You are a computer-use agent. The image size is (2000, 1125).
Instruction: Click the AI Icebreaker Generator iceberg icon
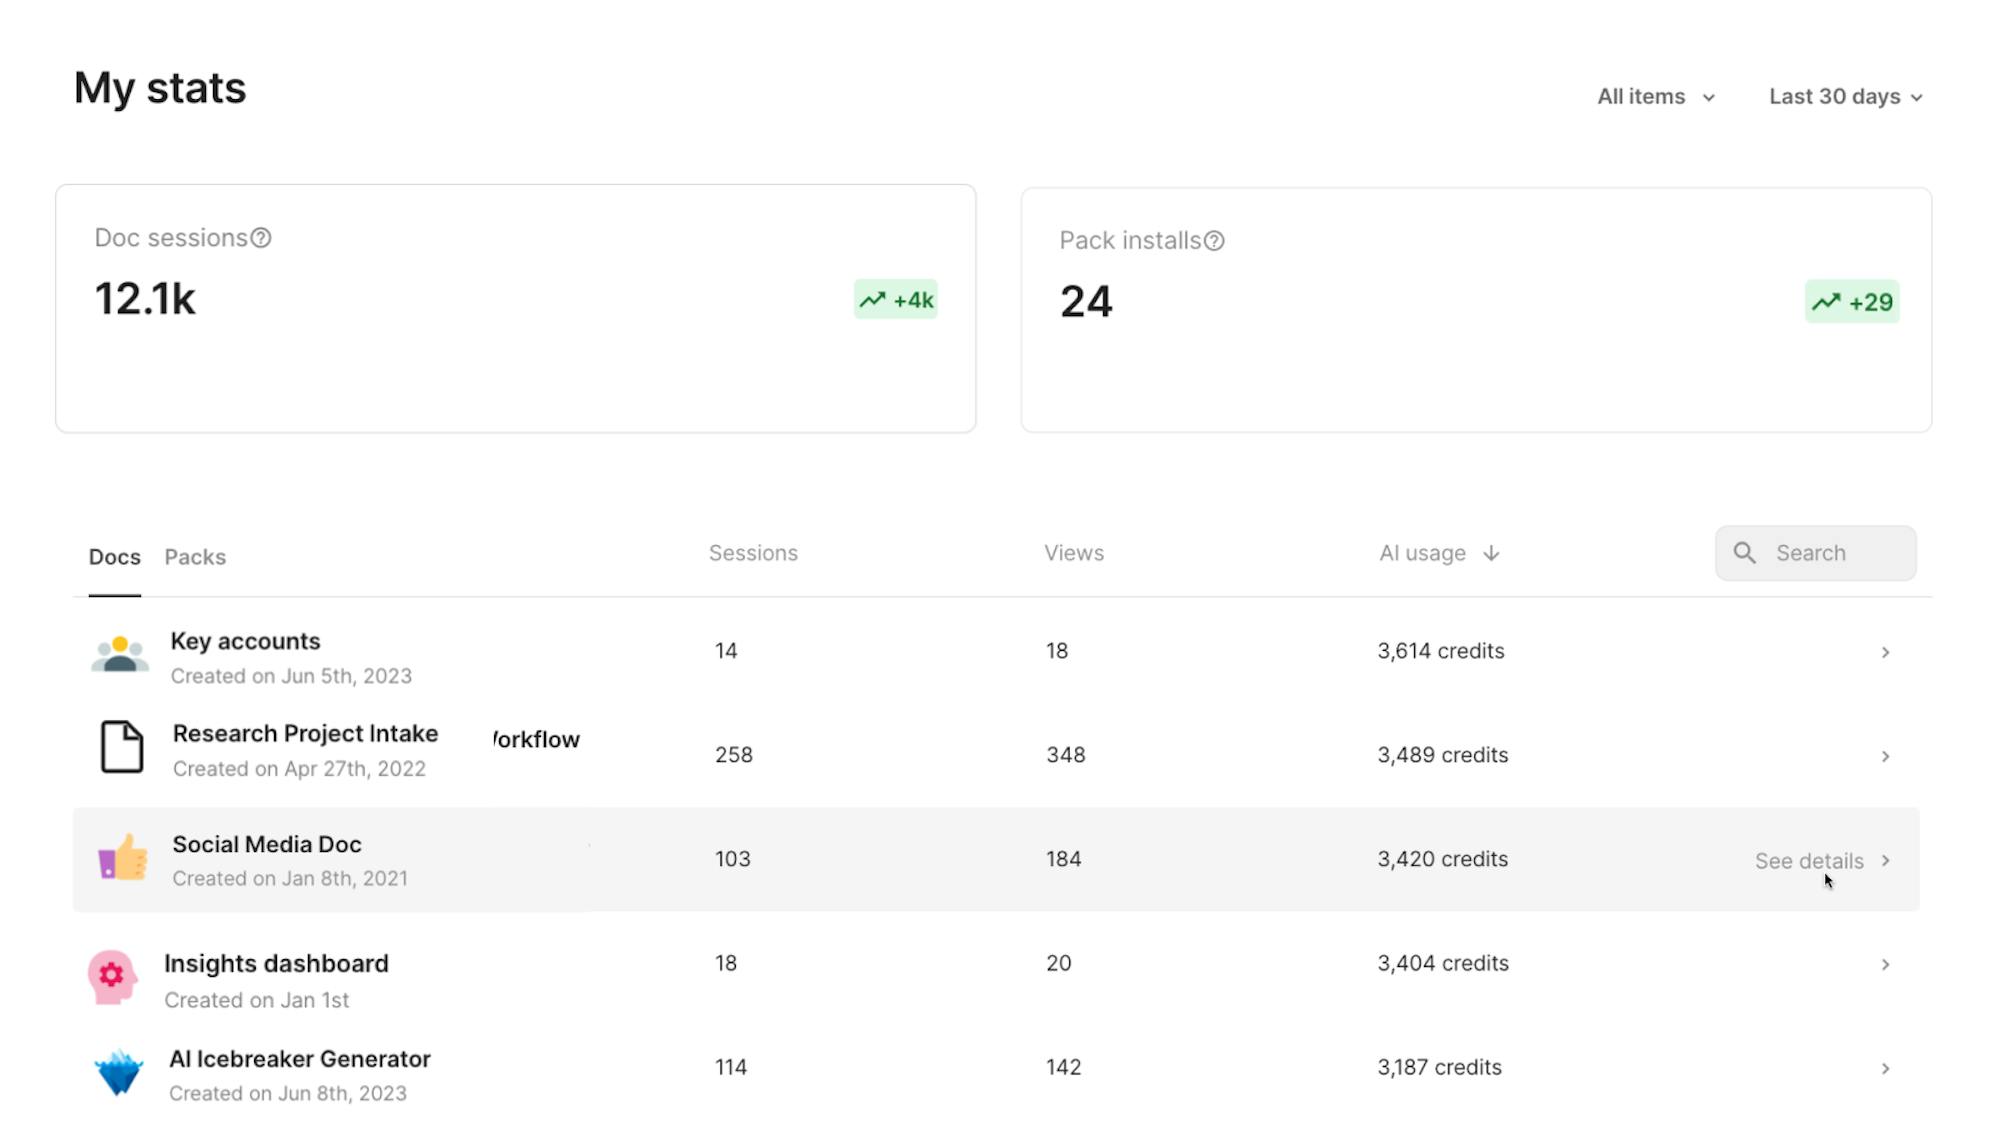119,1072
